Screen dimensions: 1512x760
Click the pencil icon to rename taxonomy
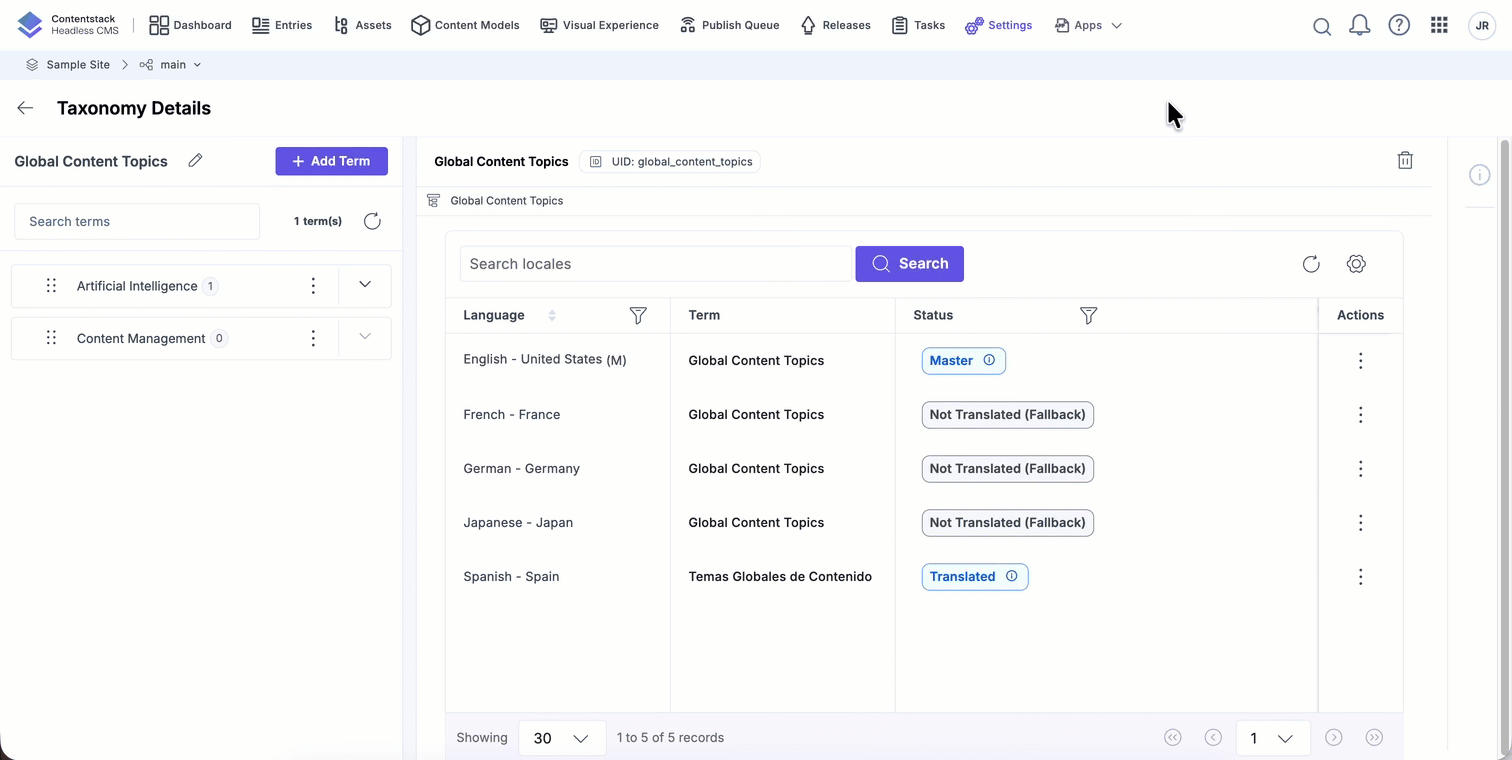coord(195,160)
